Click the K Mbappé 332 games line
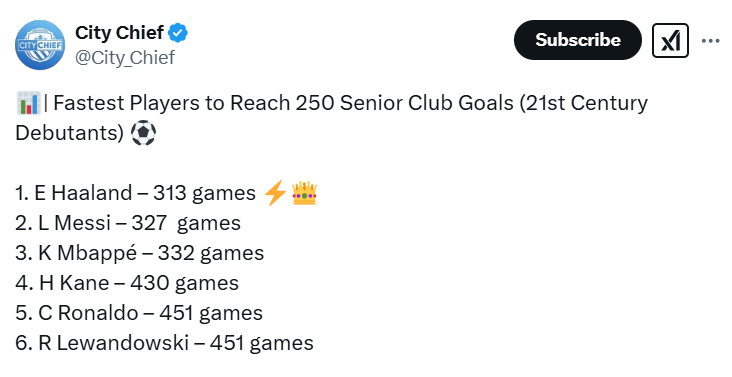This screenshot has height=377, width=732. click(140, 253)
